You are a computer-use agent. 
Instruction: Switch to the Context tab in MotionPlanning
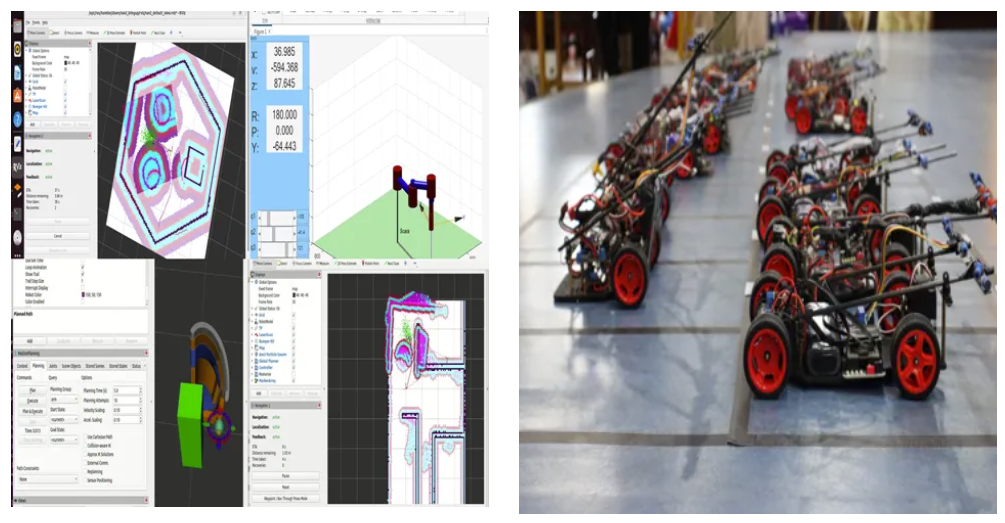click(x=22, y=366)
